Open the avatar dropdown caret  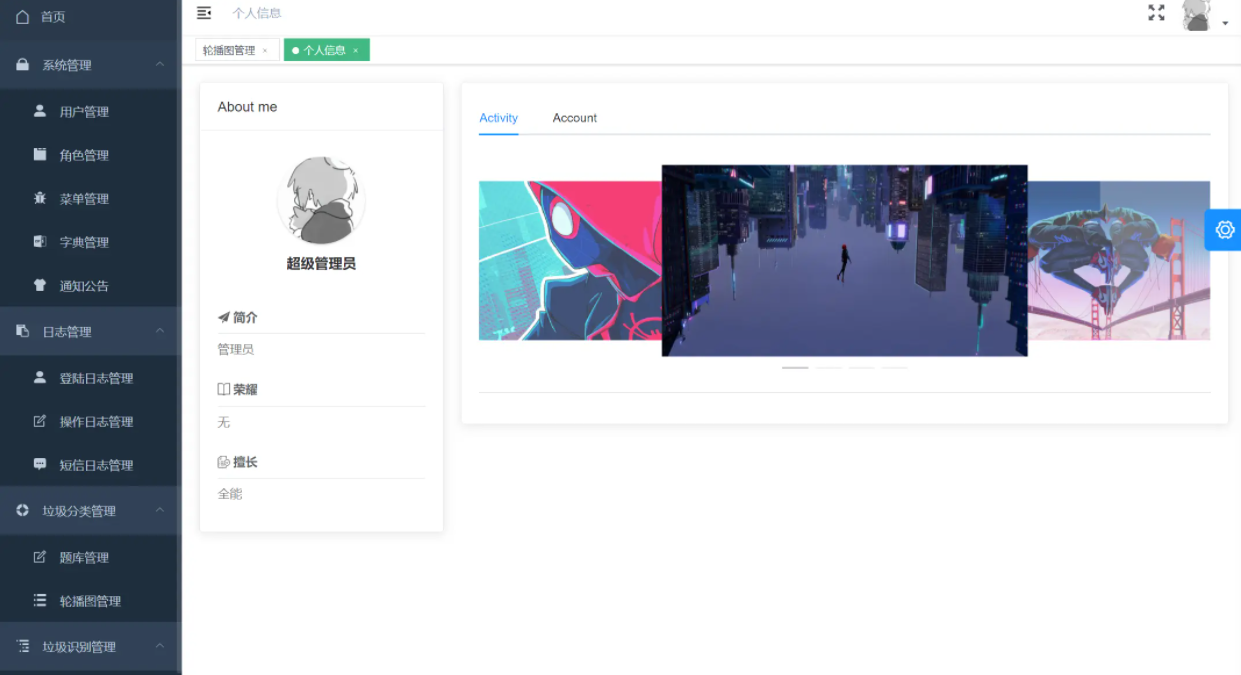tap(1225, 23)
